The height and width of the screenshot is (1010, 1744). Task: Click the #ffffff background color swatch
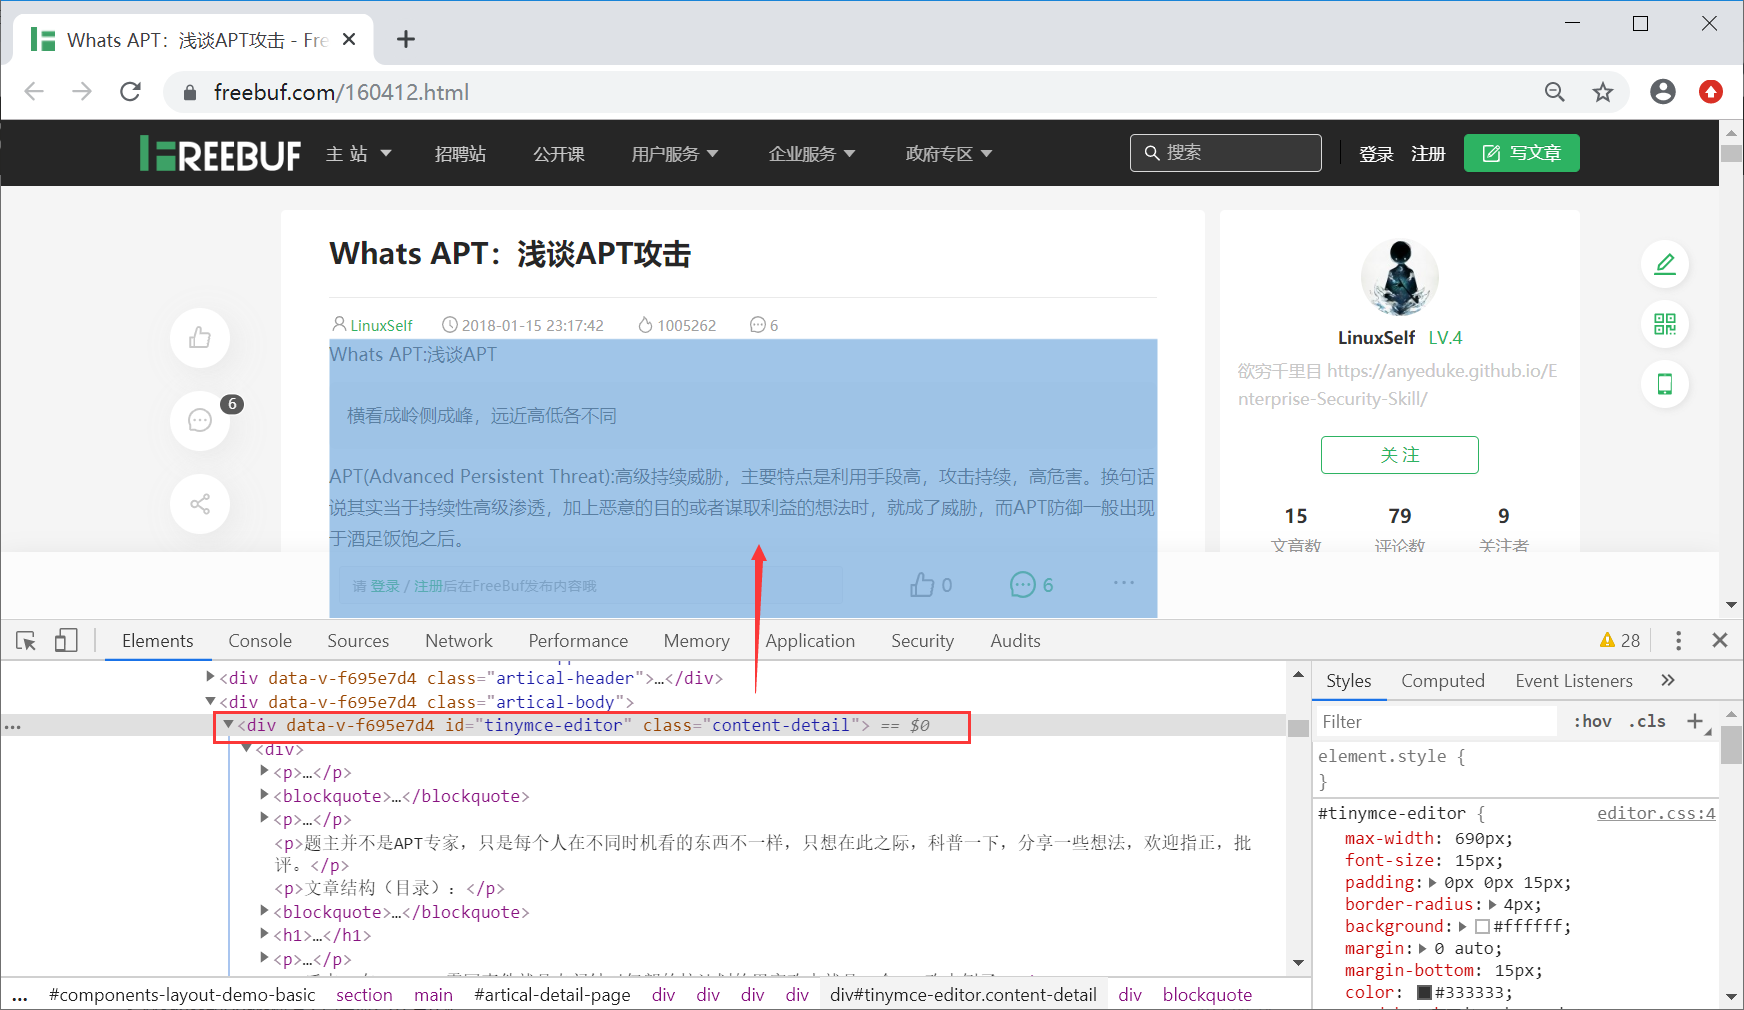click(x=1483, y=927)
